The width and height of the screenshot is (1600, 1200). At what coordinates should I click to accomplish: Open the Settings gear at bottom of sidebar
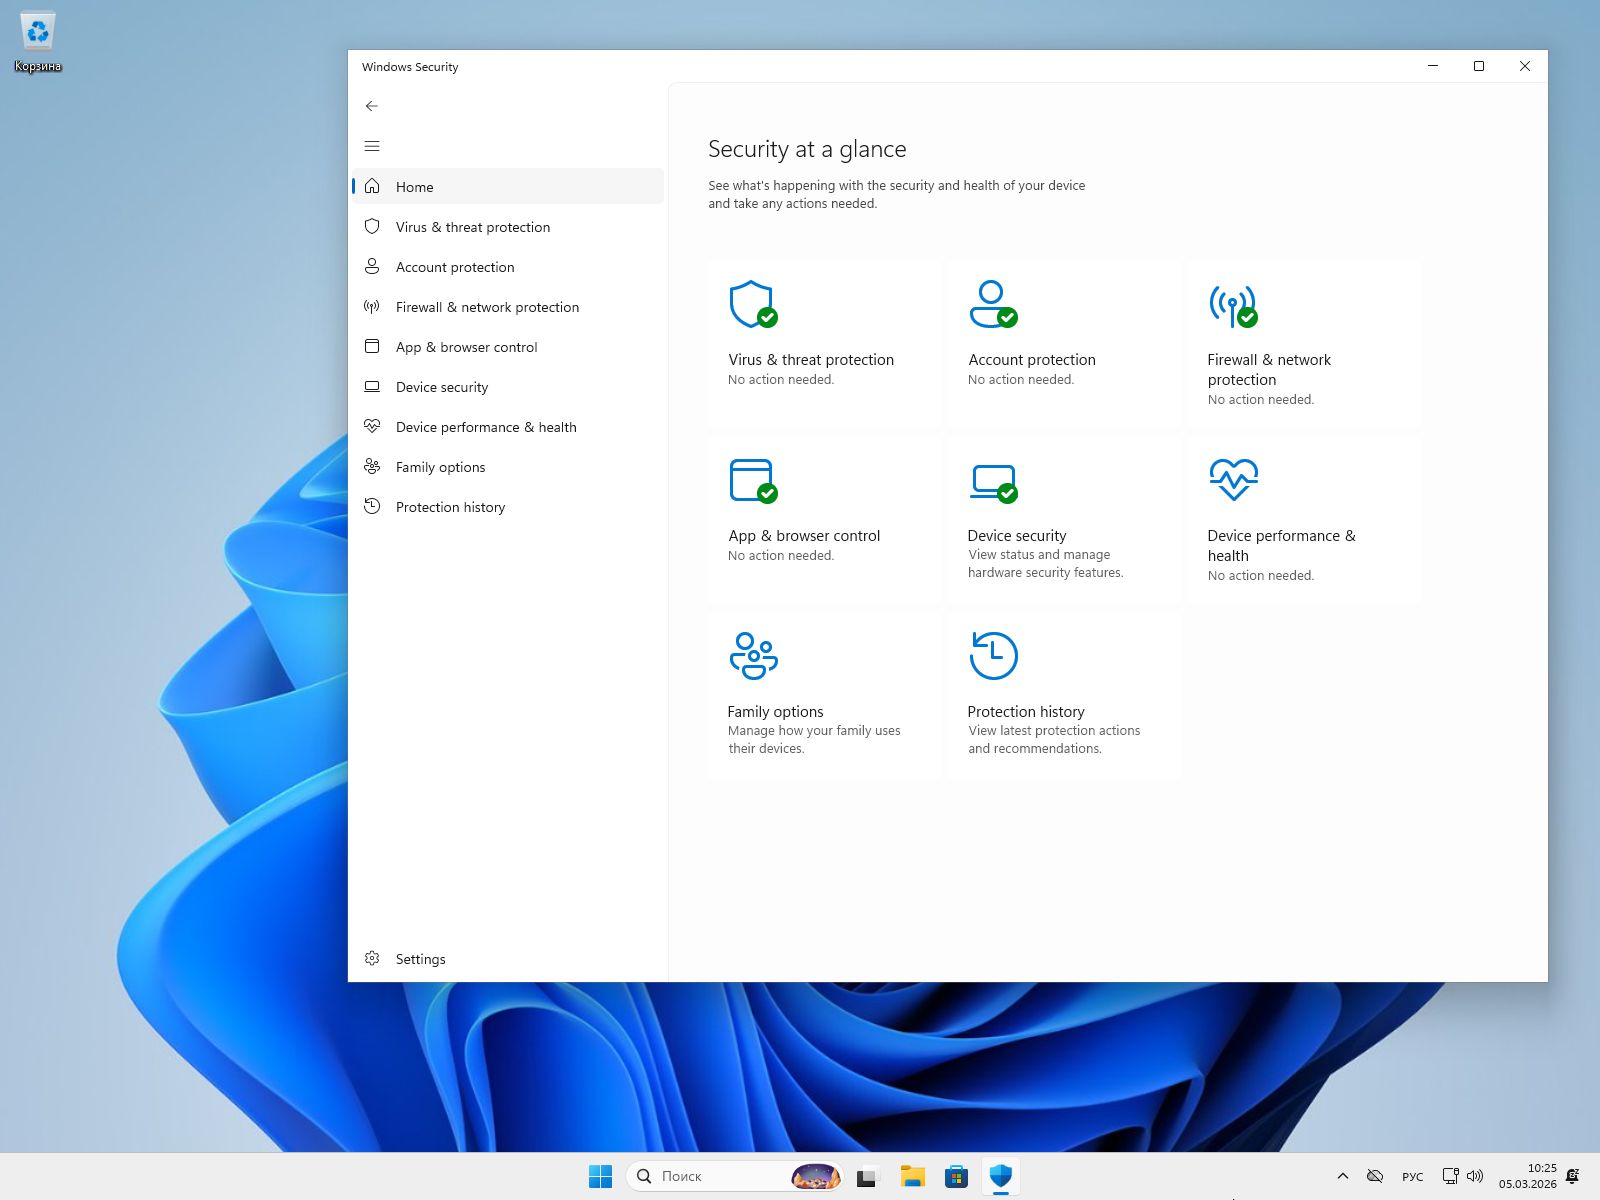click(x=371, y=958)
